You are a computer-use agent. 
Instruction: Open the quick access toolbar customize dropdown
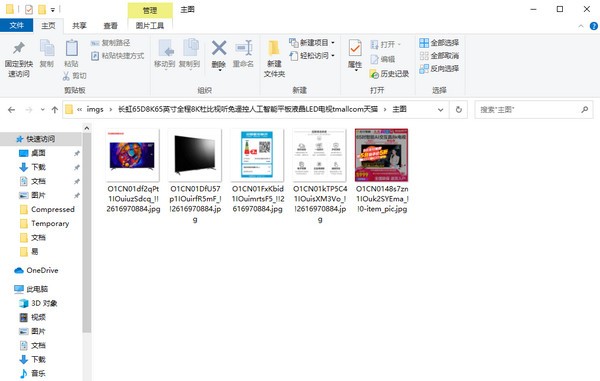click(x=53, y=10)
